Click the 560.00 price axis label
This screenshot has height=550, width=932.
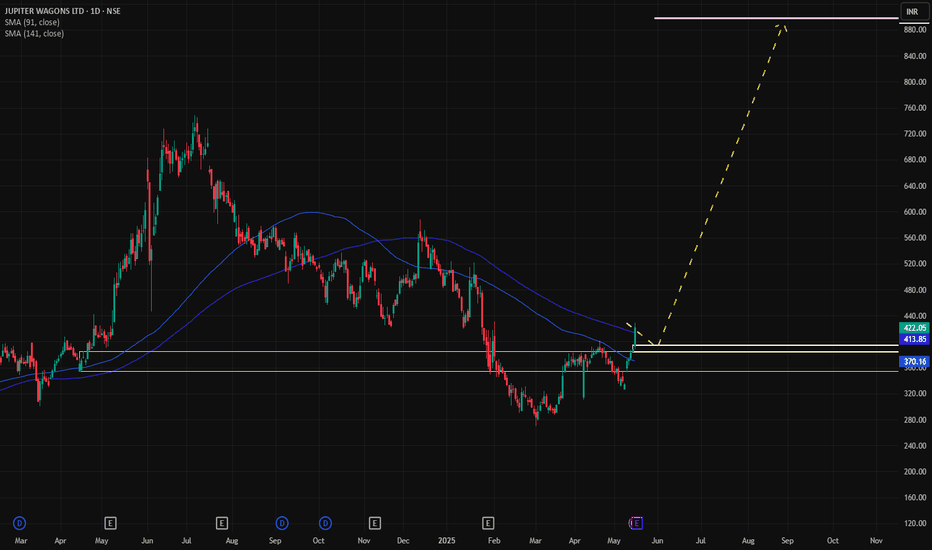(915, 238)
